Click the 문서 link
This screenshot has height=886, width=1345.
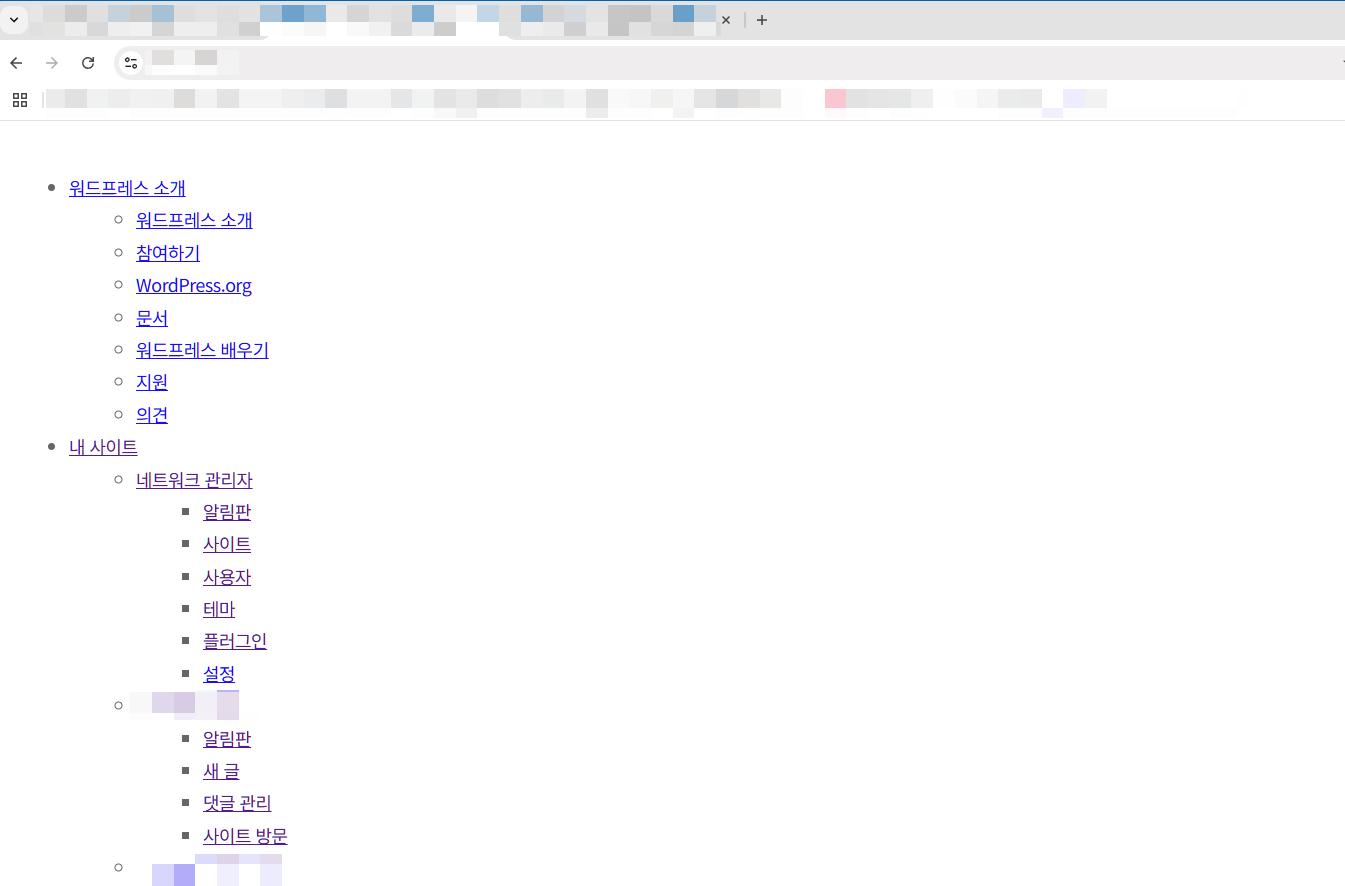pos(151,318)
